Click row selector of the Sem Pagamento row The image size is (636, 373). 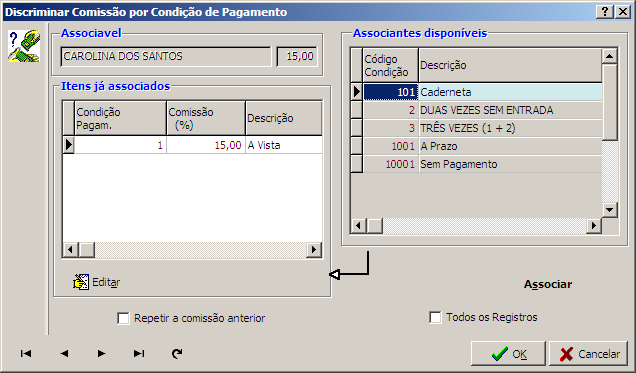pyautogui.click(x=357, y=164)
